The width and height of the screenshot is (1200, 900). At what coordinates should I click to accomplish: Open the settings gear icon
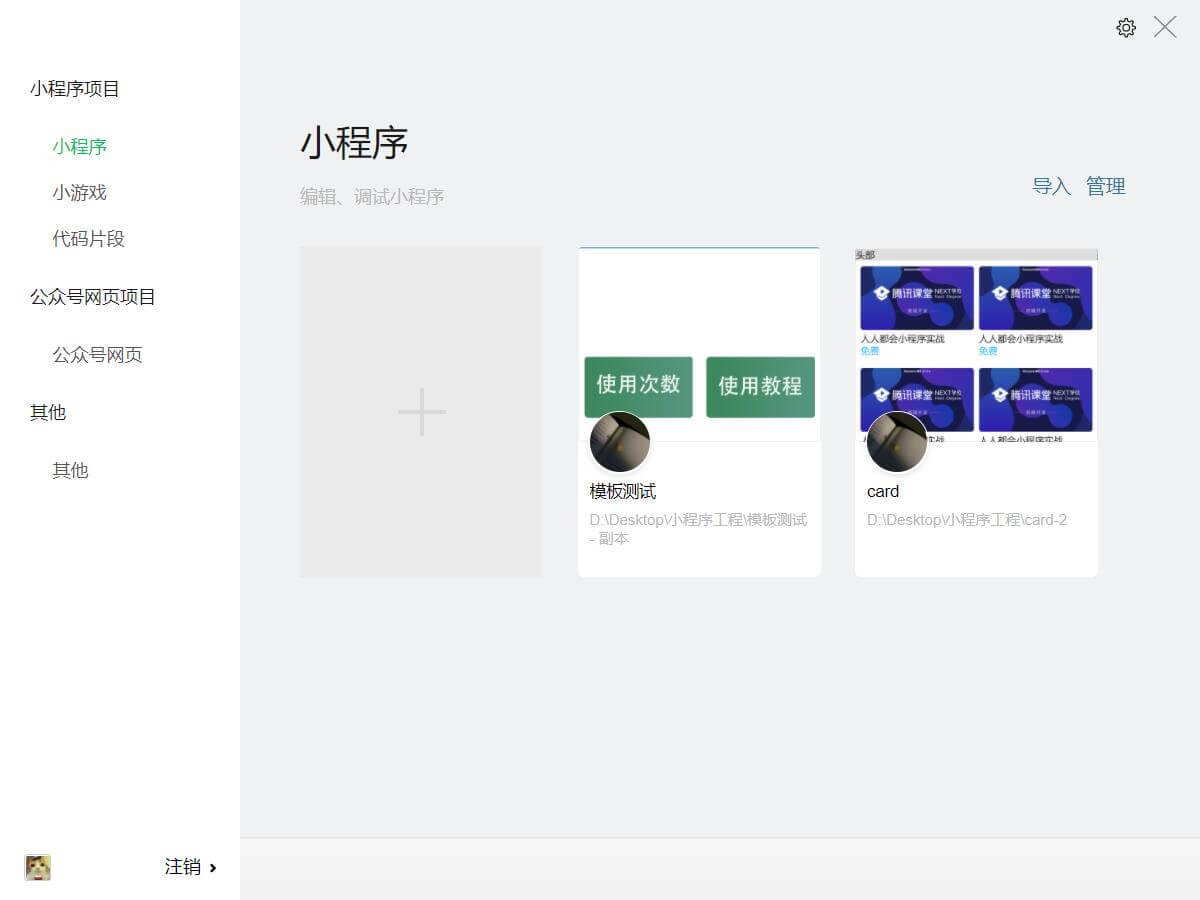pyautogui.click(x=1126, y=28)
